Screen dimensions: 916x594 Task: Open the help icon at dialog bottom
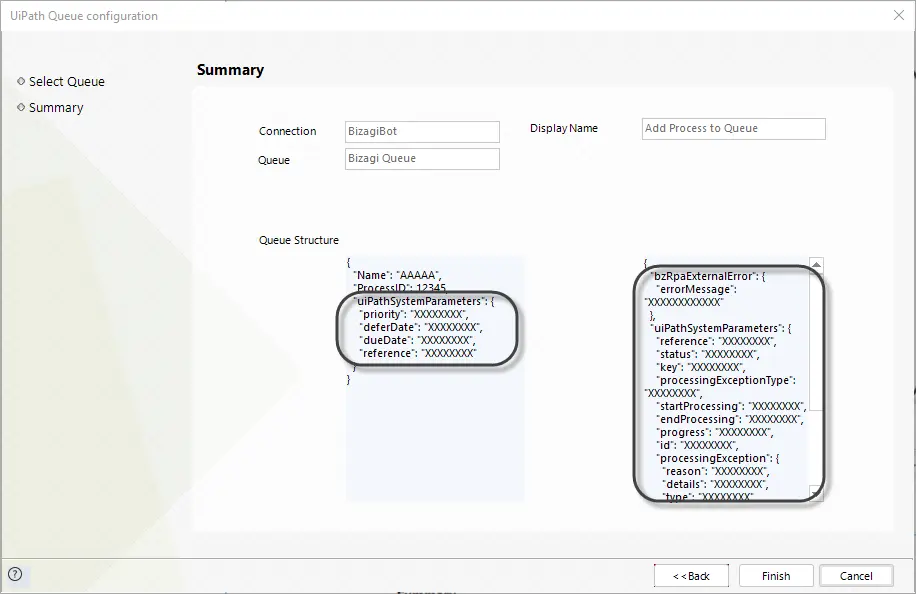[15, 574]
